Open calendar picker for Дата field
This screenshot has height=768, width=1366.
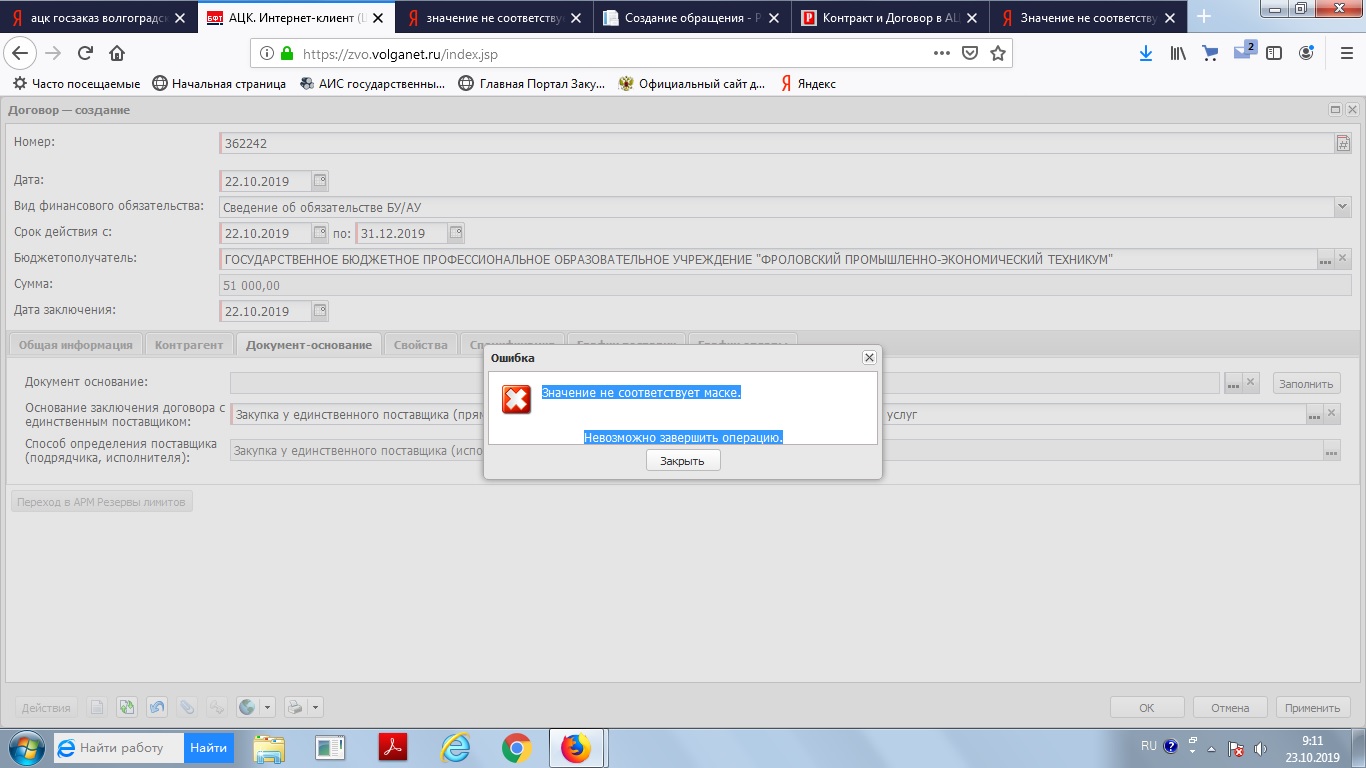pyautogui.click(x=320, y=181)
